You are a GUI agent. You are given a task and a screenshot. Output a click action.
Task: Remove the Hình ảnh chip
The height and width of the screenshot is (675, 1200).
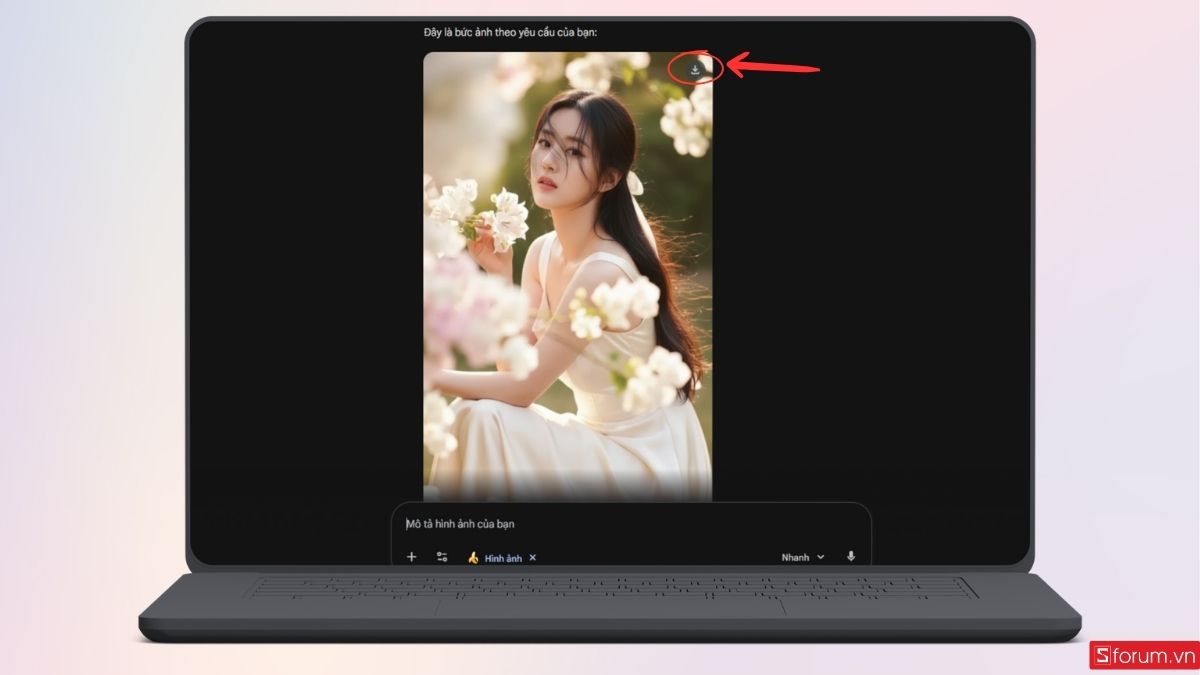pos(533,557)
